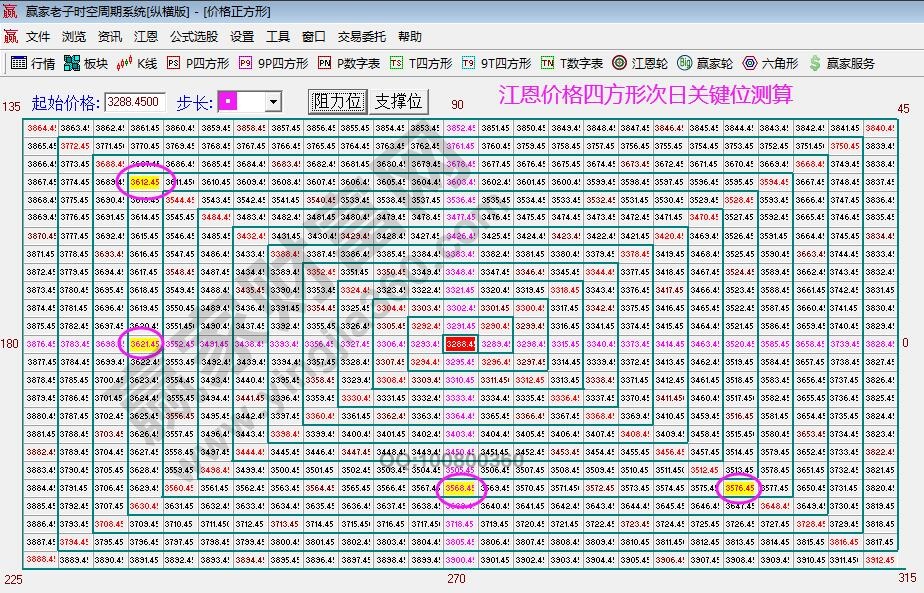Image resolution: width=924 pixels, height=593 pixels.
Task: Open the 交易委托 menu
Action: click(x=364, y=37)
